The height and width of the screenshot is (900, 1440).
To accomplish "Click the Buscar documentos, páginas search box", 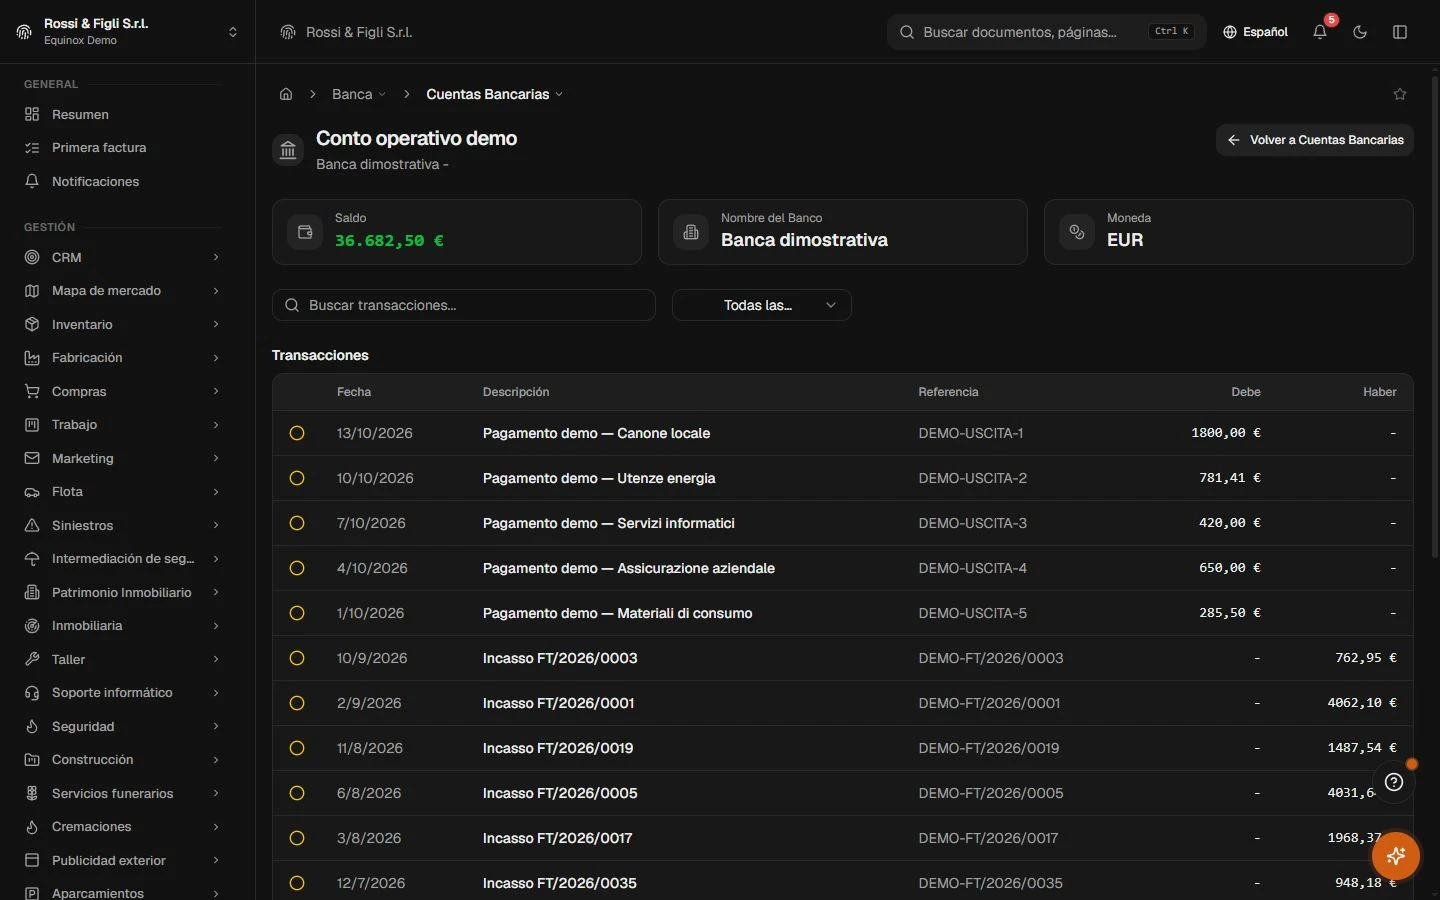I will (x=1047, y=32).
